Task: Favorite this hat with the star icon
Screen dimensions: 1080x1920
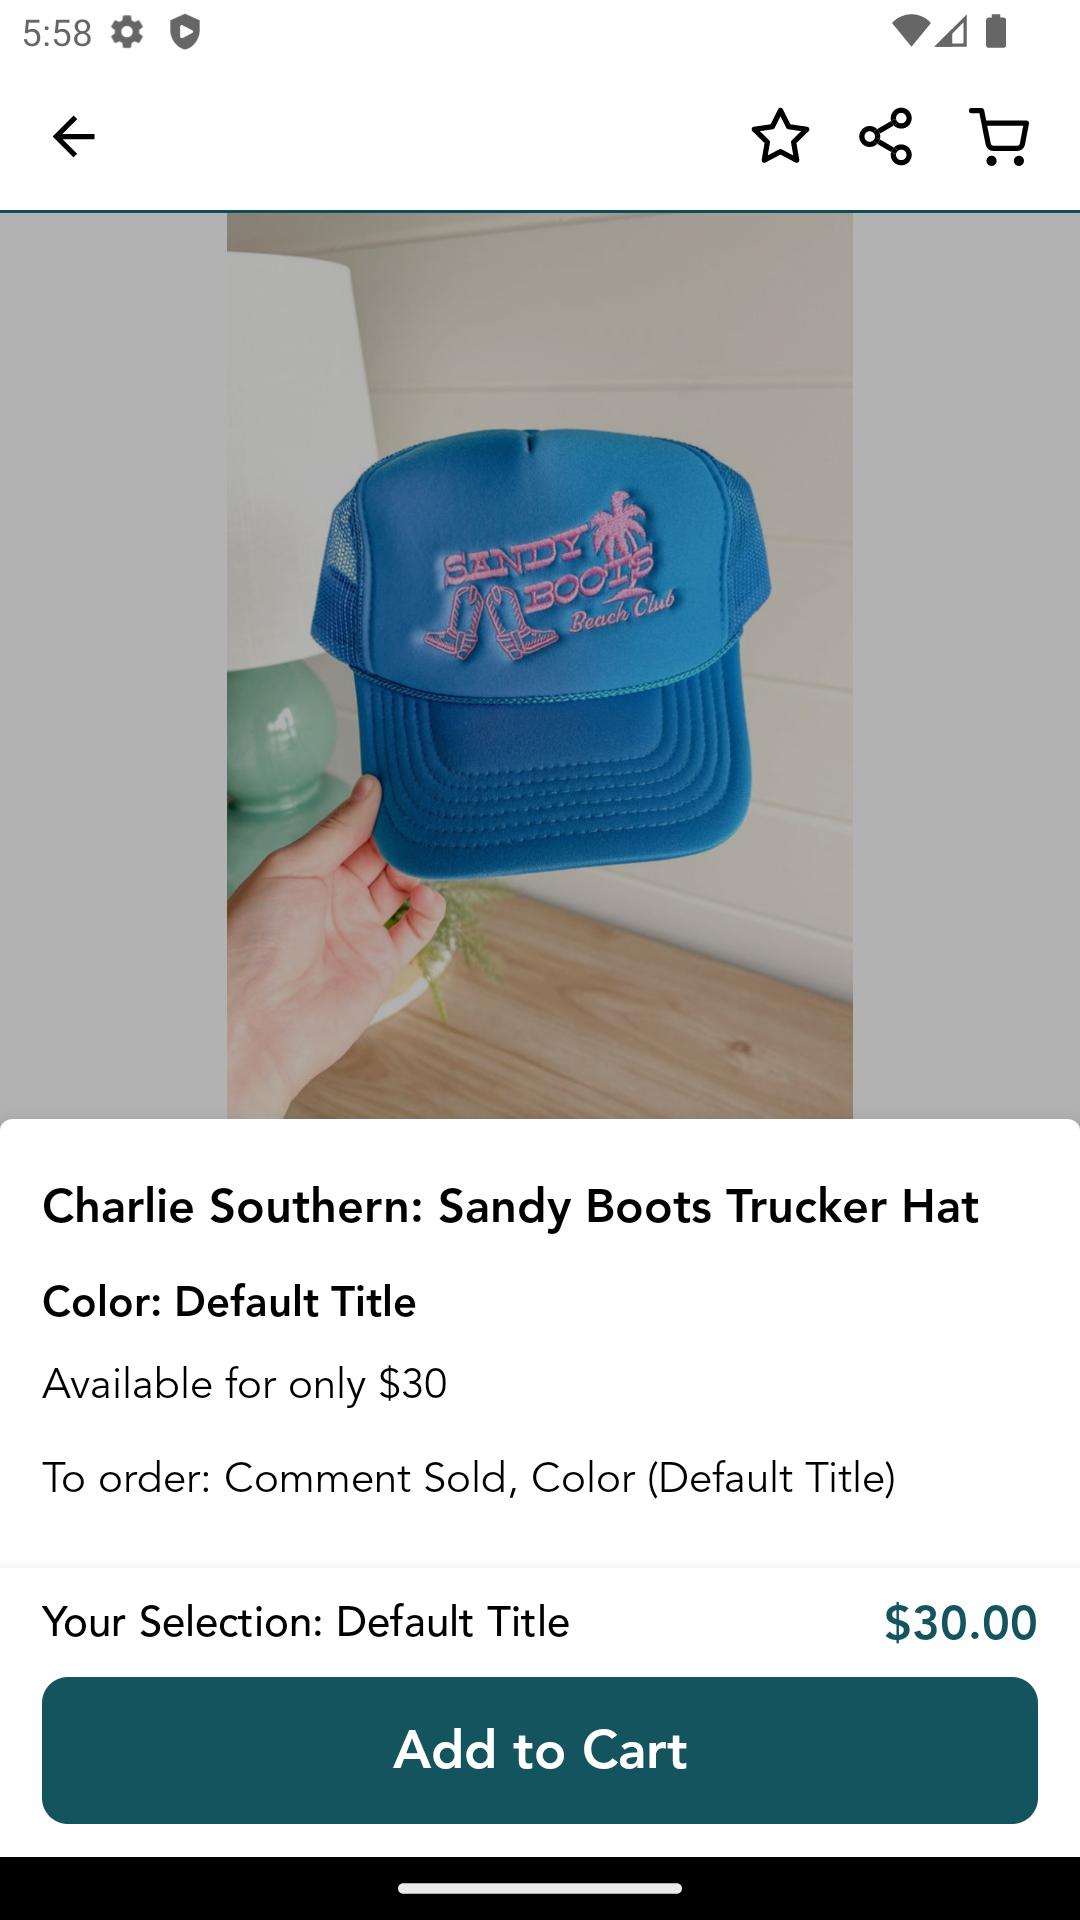Action: (780, 136)
